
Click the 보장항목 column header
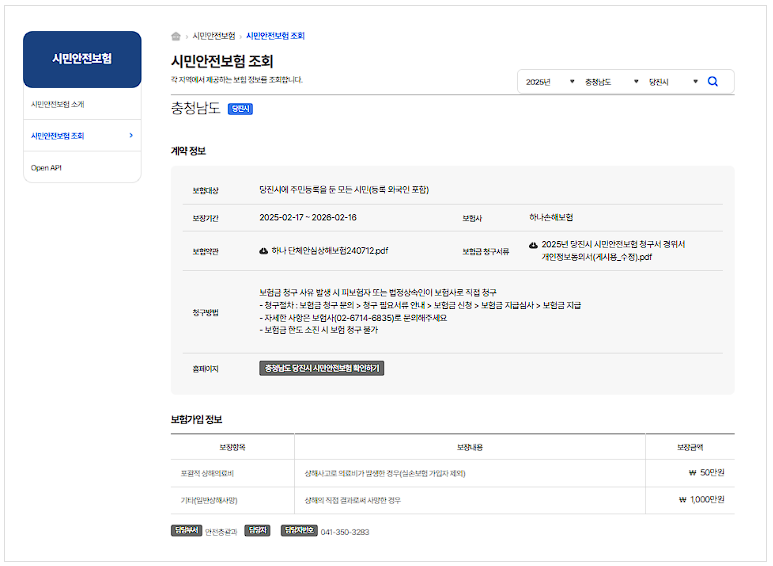click(232, 447)
